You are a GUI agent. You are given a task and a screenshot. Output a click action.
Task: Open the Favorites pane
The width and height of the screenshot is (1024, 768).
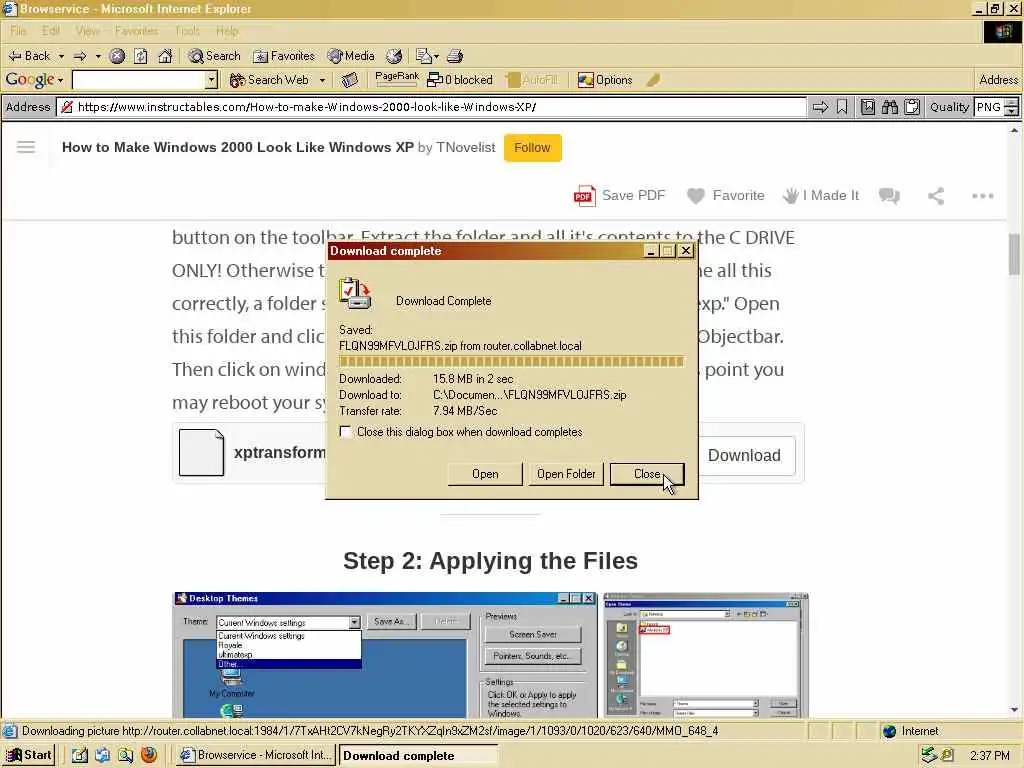[x=284, y=56]
